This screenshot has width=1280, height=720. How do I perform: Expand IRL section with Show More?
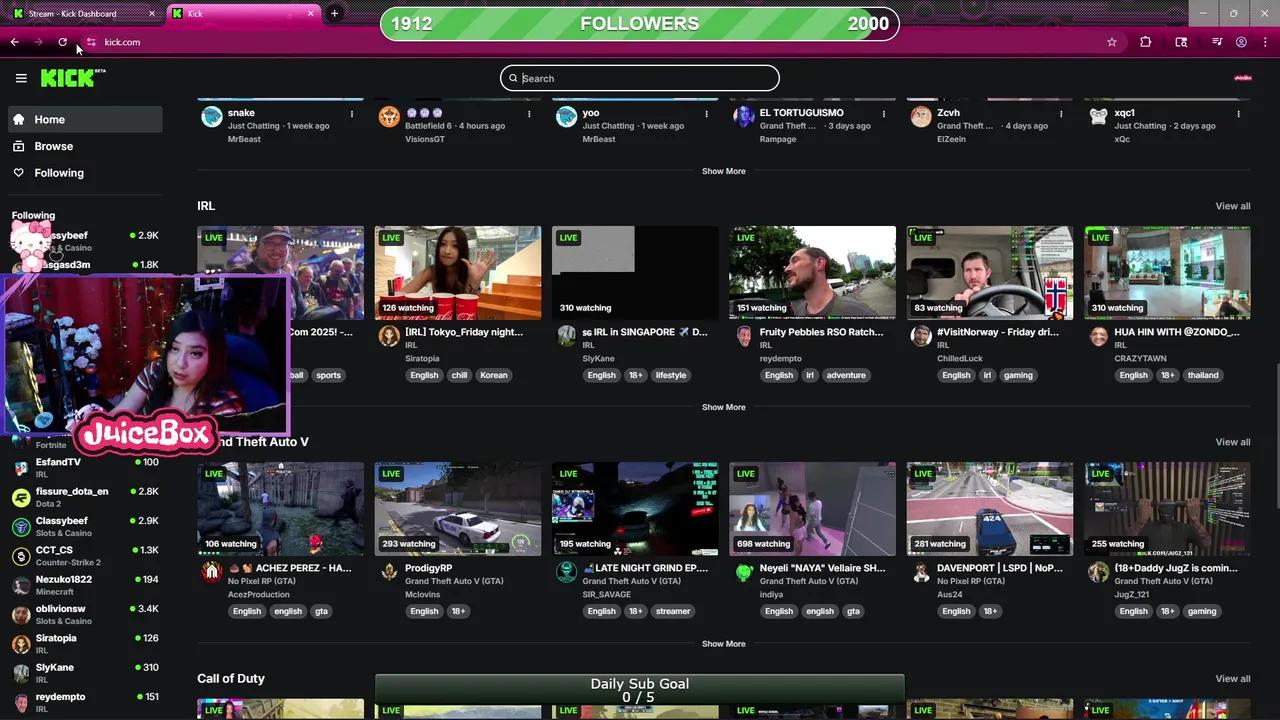[723, 407]
